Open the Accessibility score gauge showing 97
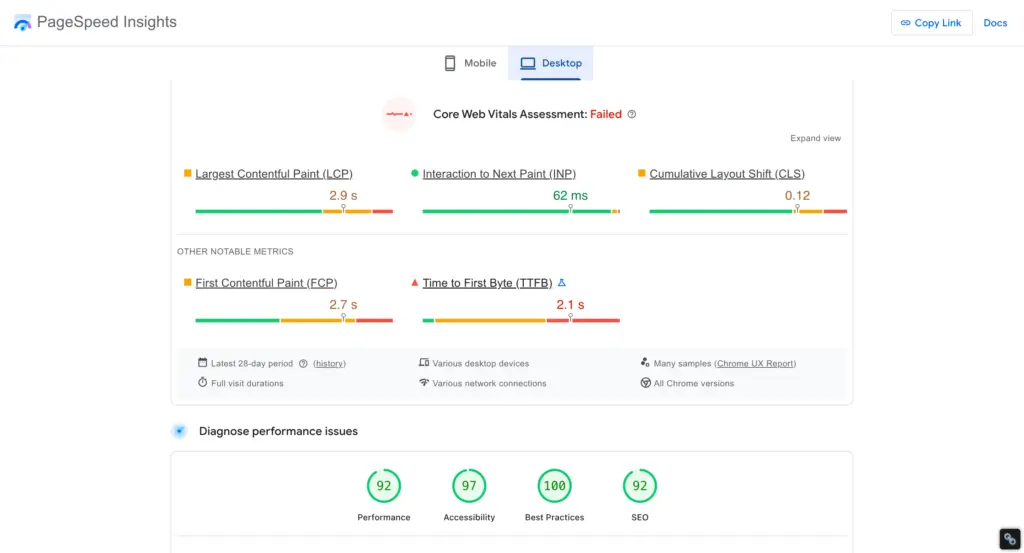This screenshot has height=553, width=1024. [x=469, y=486]
